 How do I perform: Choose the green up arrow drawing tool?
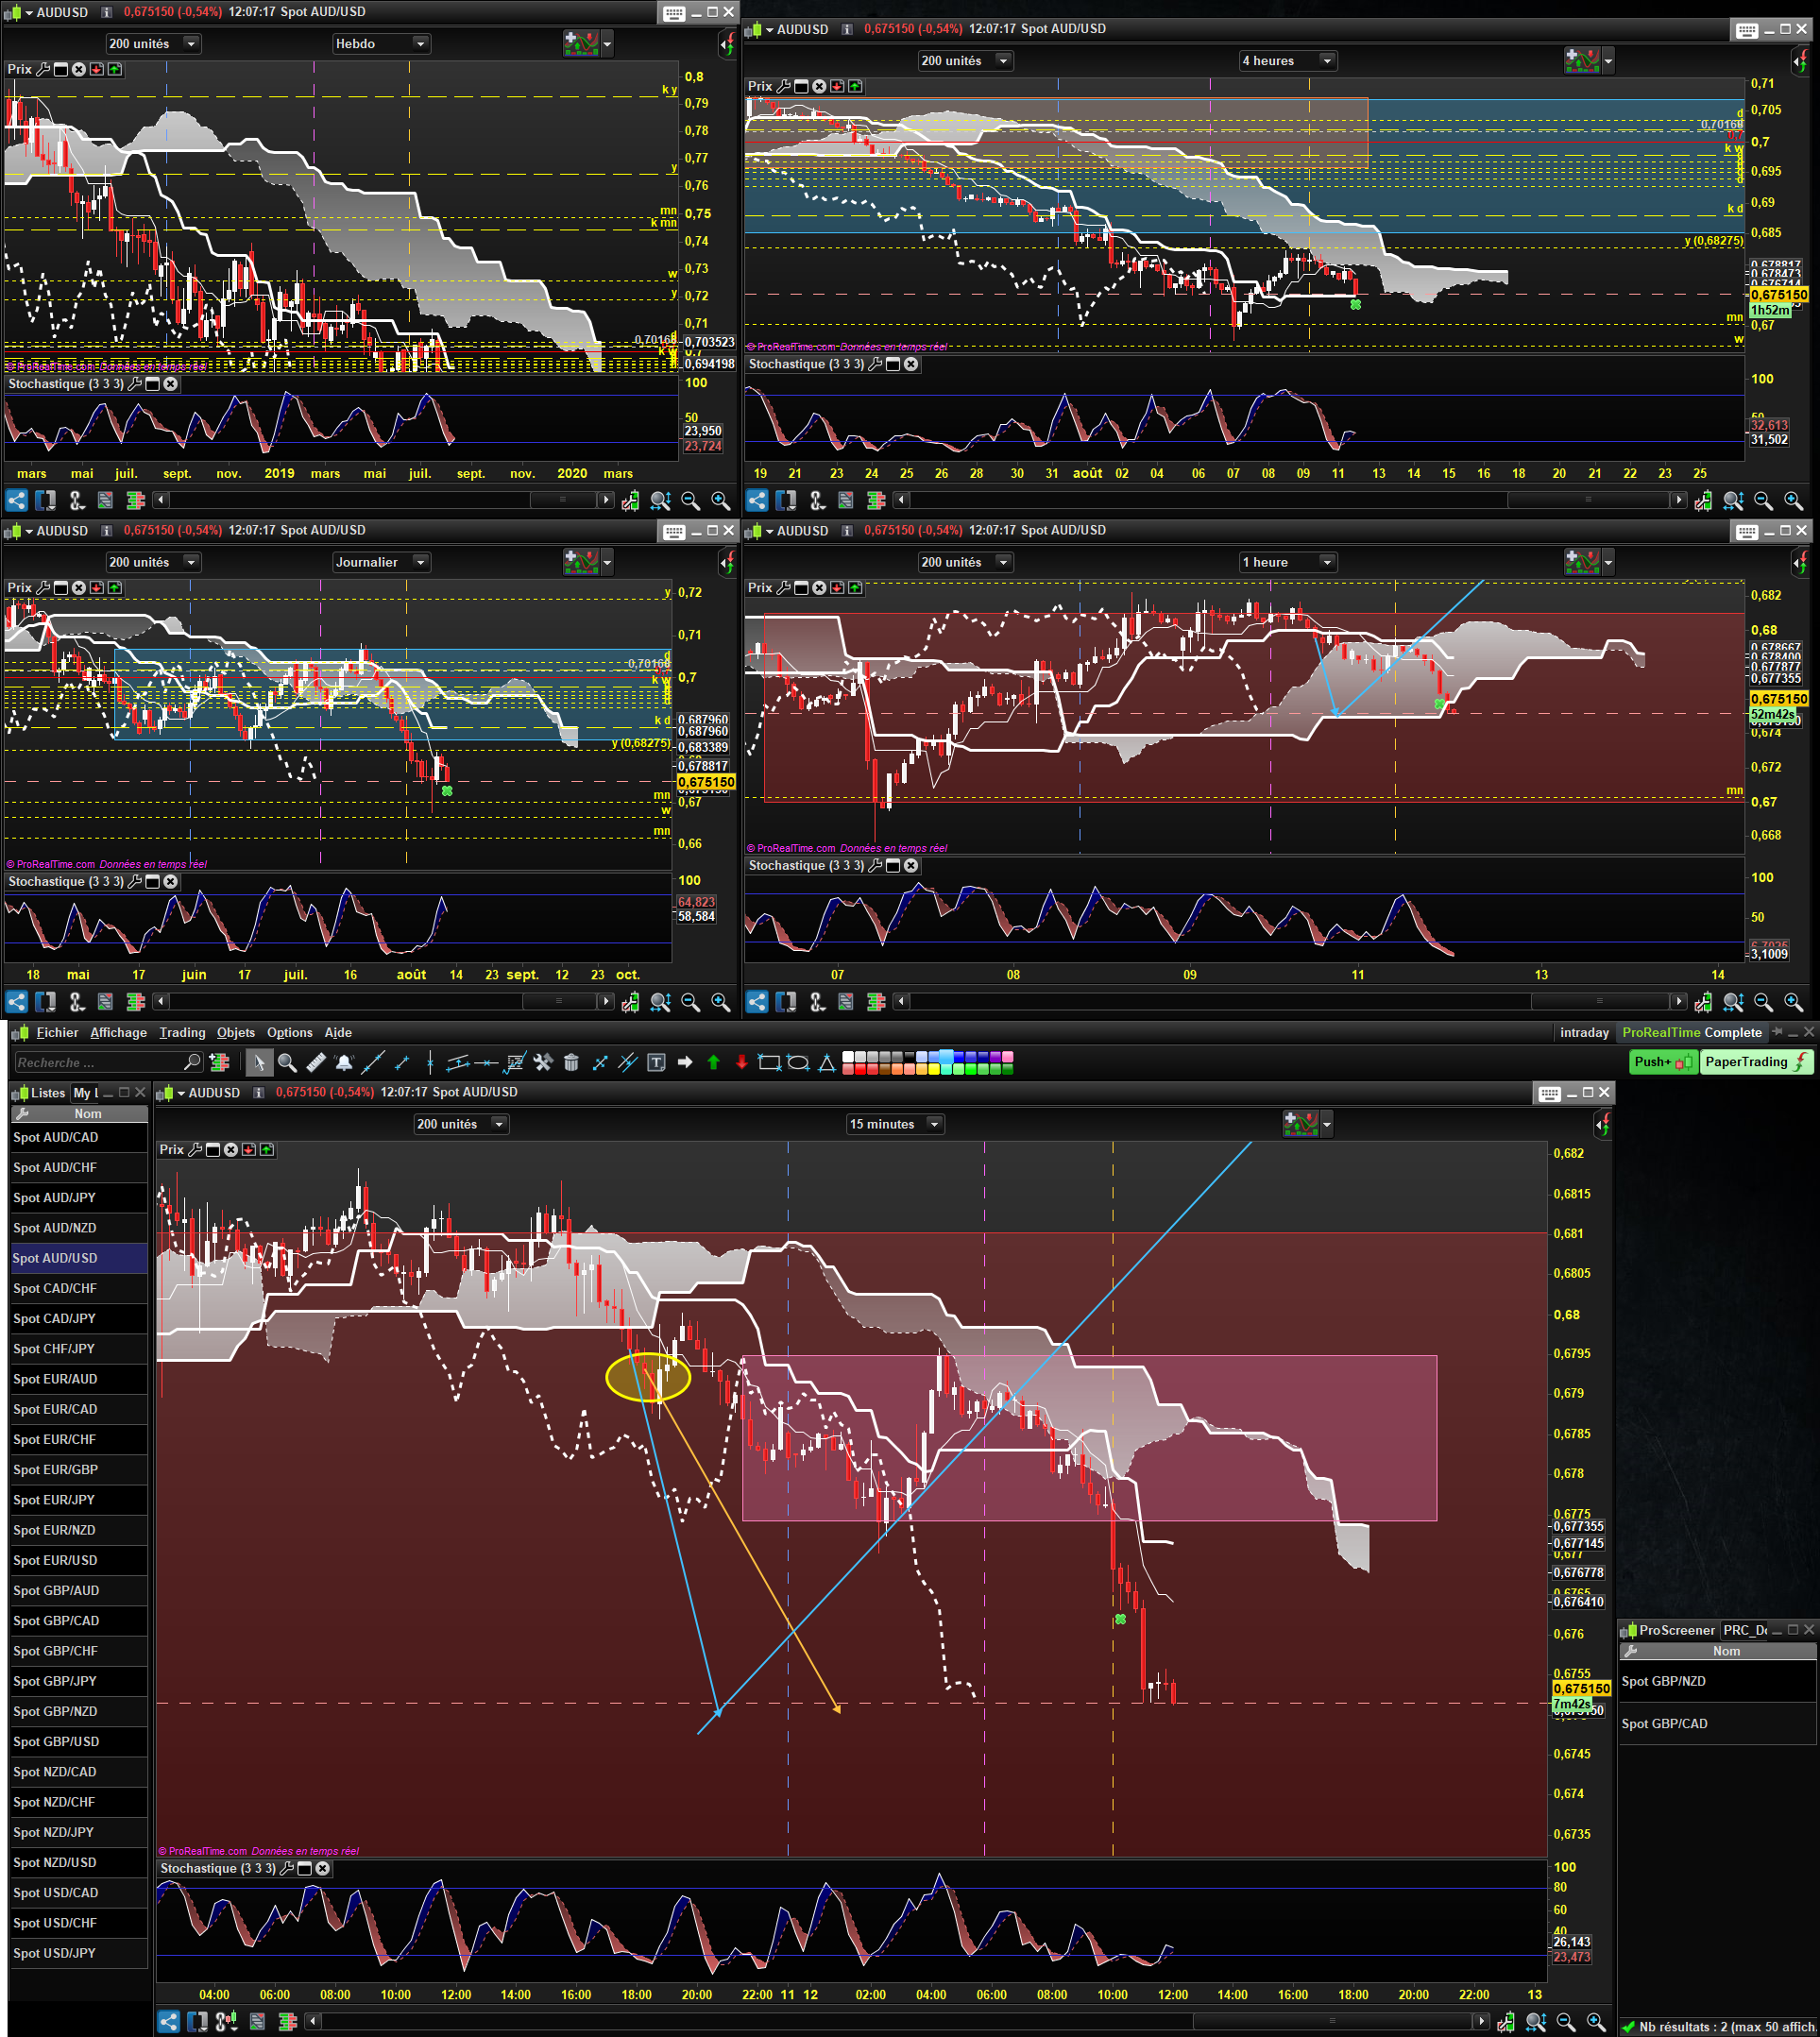(713, 1062)
